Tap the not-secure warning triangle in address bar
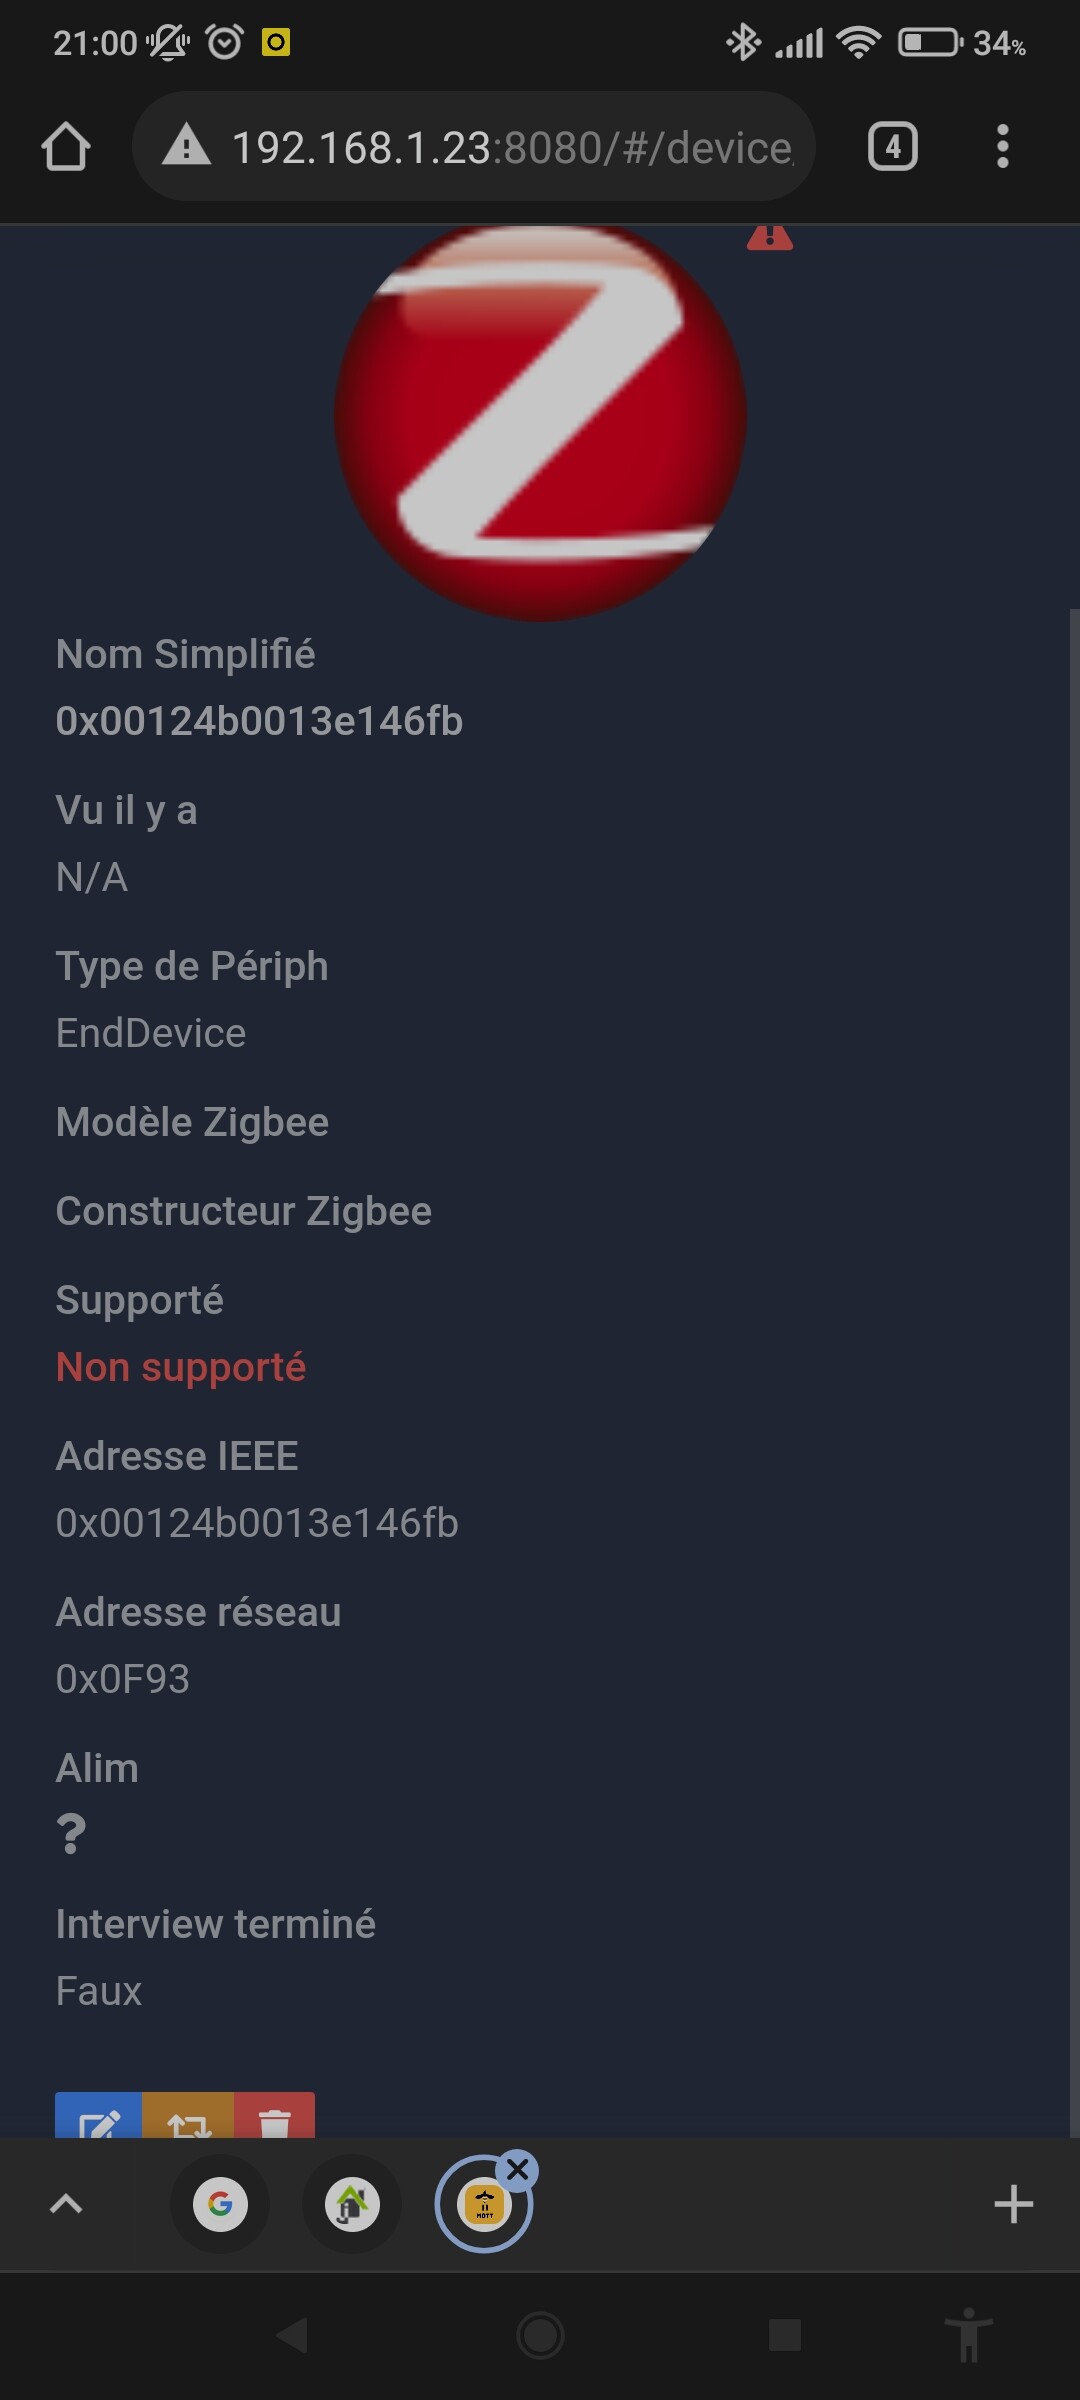The width and height of the screenshot is (1080, 2400). [x=187, y=146]
